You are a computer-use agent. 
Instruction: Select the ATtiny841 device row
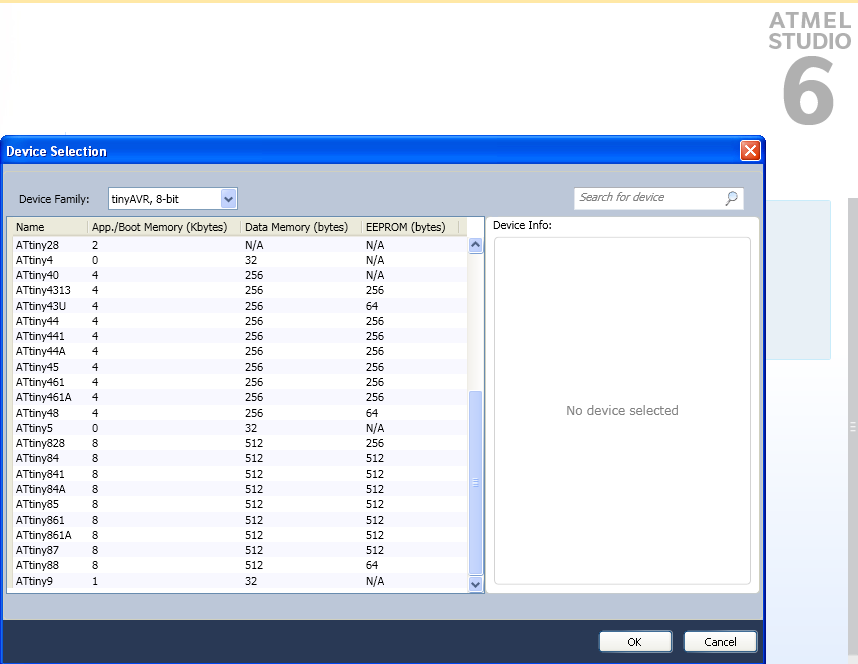(240, 474)
